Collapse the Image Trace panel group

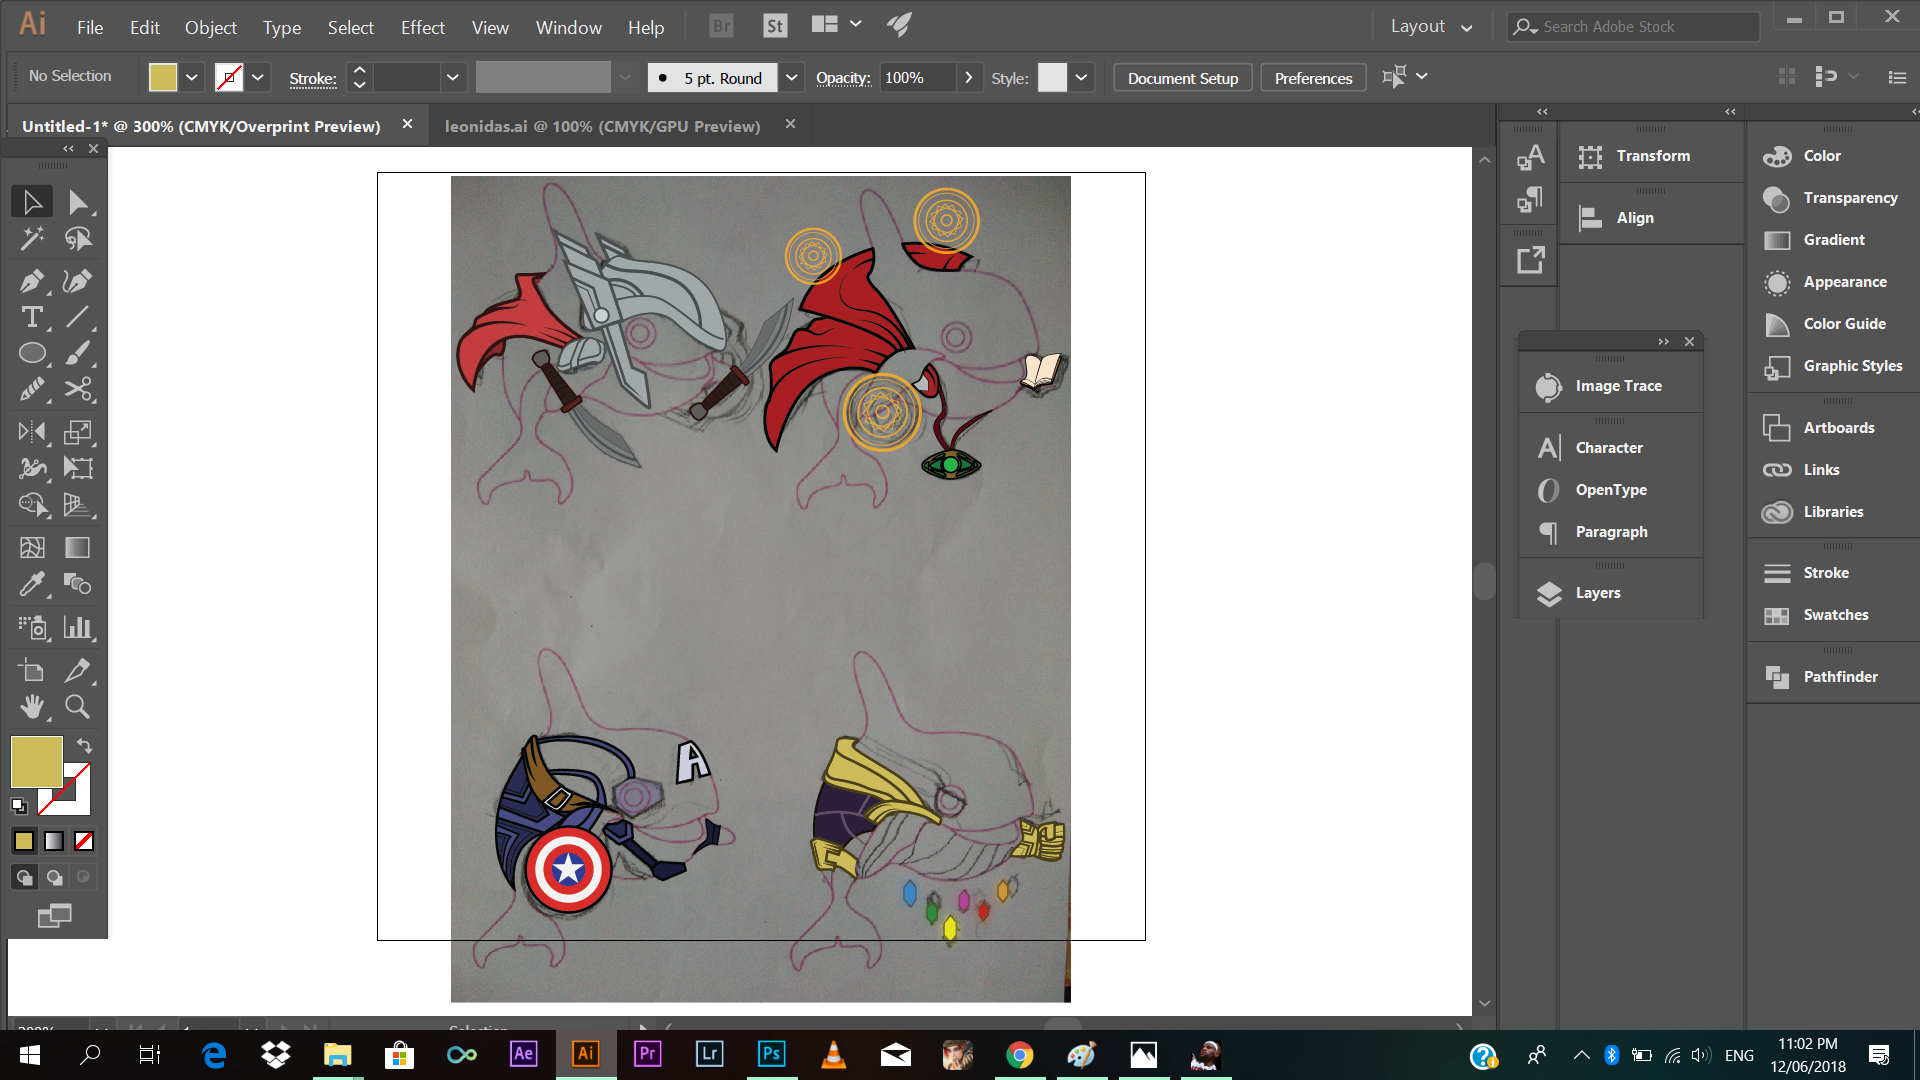tap(1663, 342)
